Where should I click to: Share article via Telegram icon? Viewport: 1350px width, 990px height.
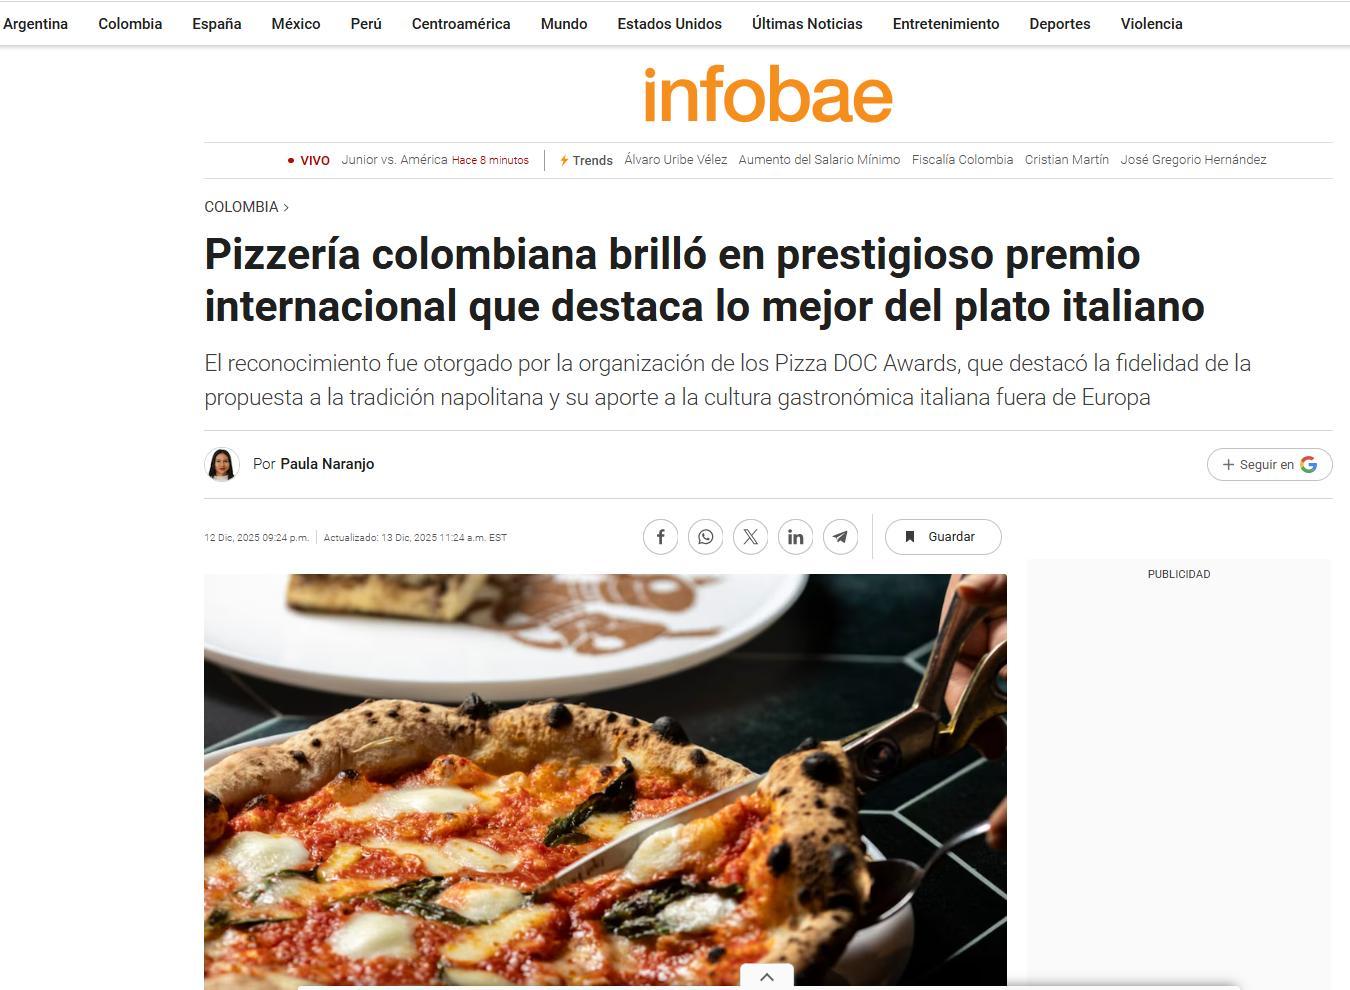click(840, 537)
